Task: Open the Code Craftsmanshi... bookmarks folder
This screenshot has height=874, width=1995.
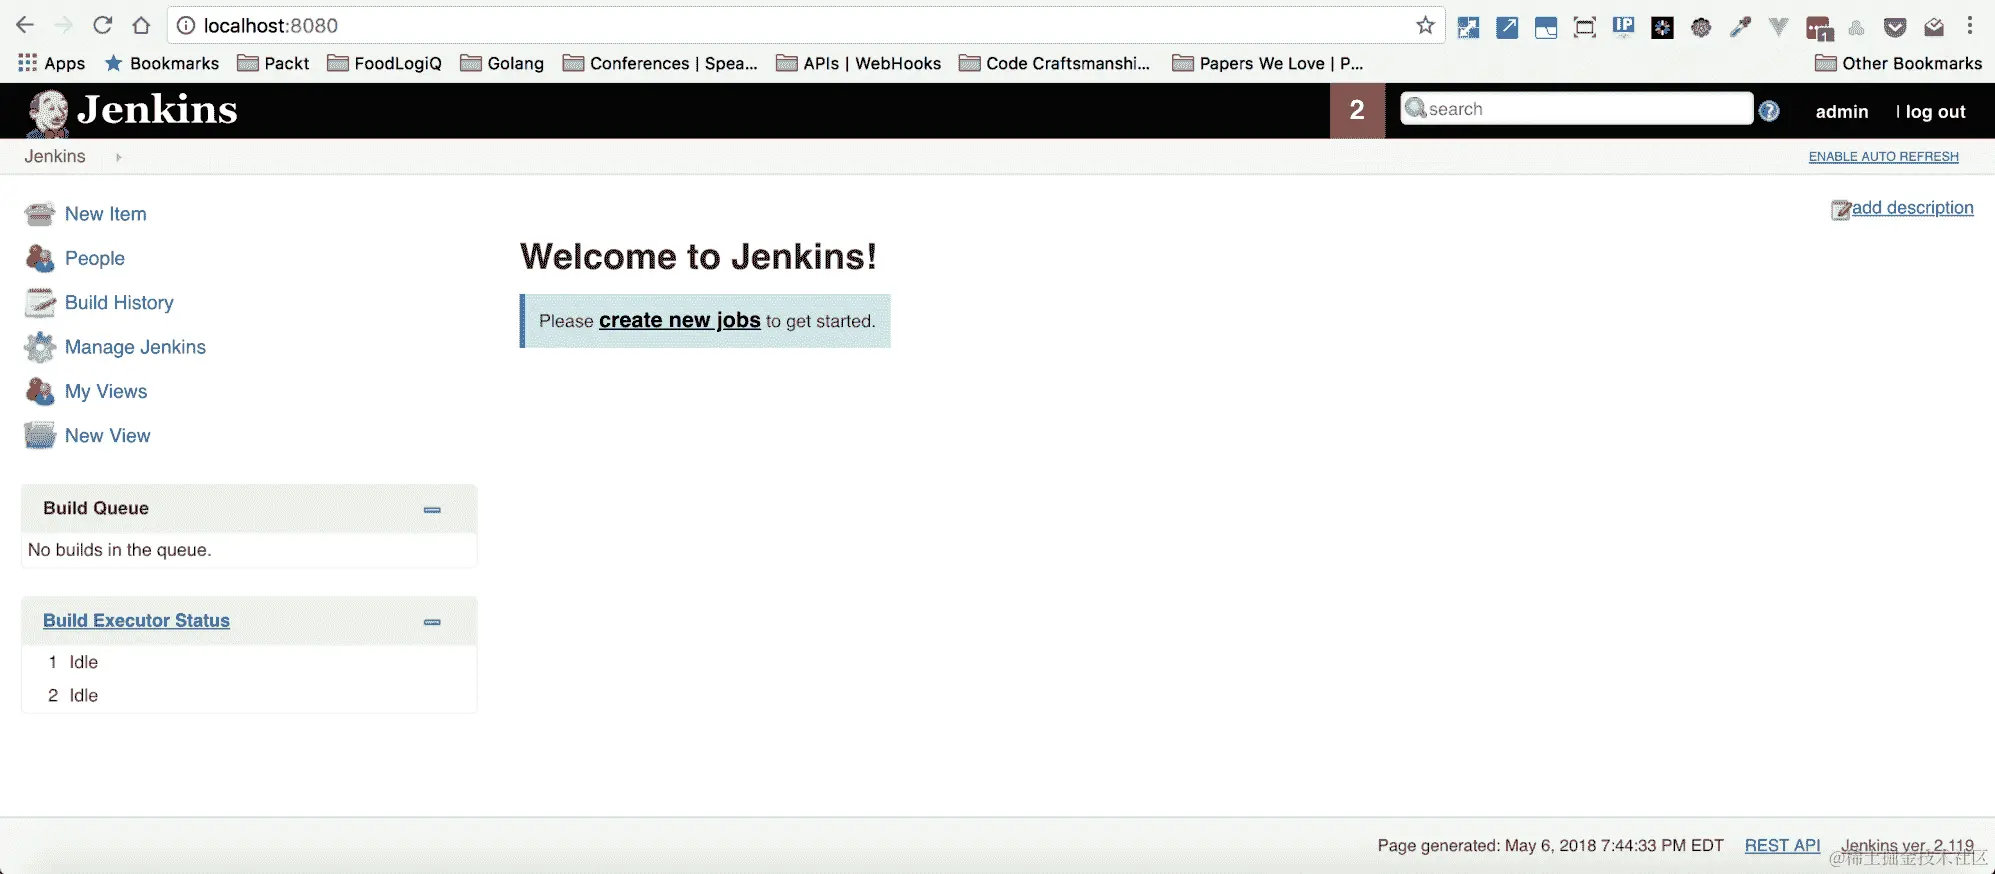Action: [1055, 63]
